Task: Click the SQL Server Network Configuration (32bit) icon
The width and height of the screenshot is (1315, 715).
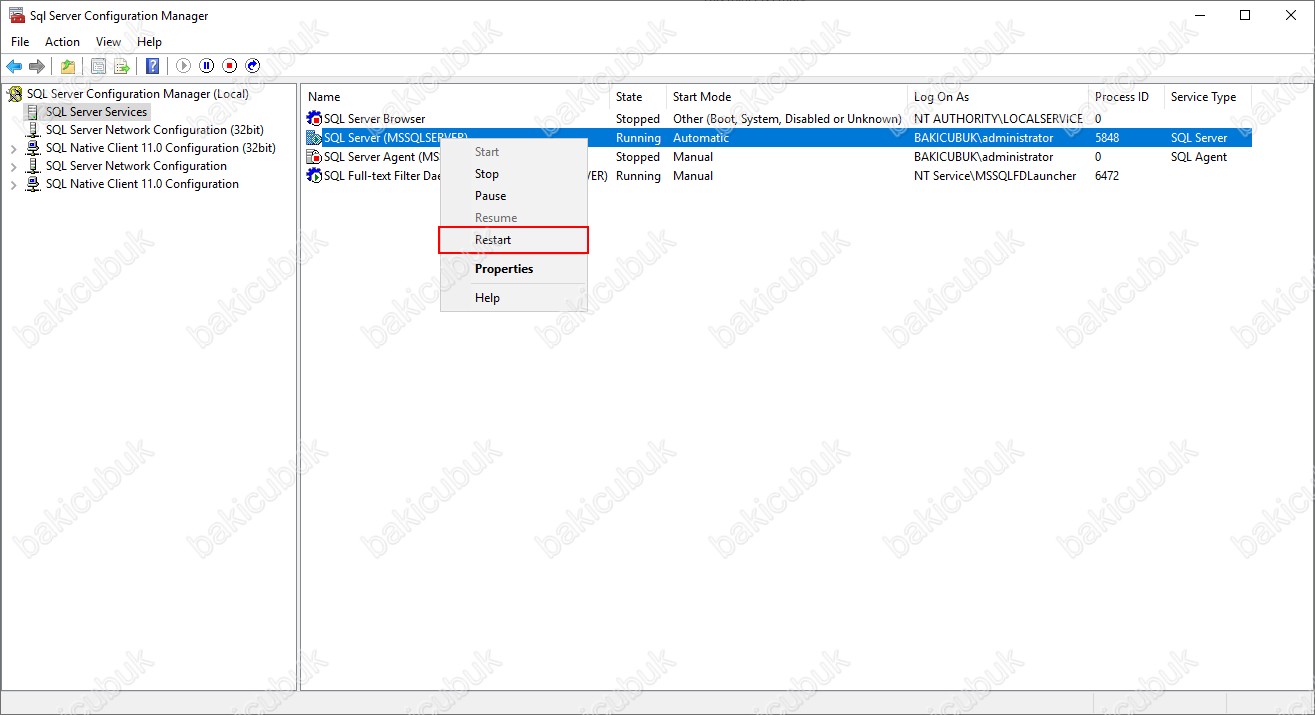Action: 34,130
